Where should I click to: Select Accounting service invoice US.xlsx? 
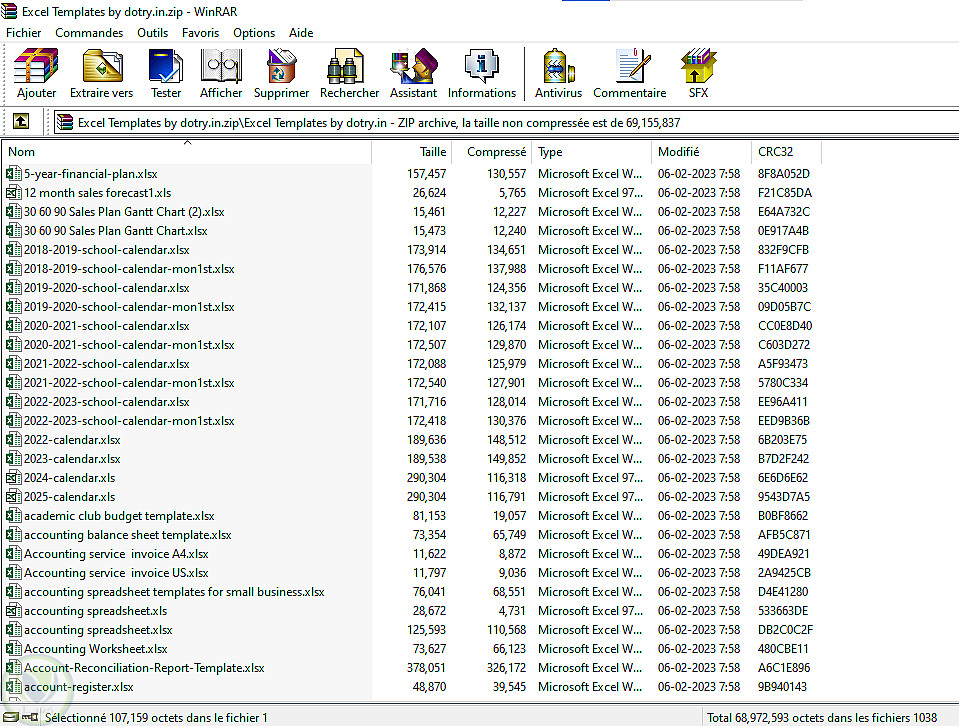pos(116,572)
